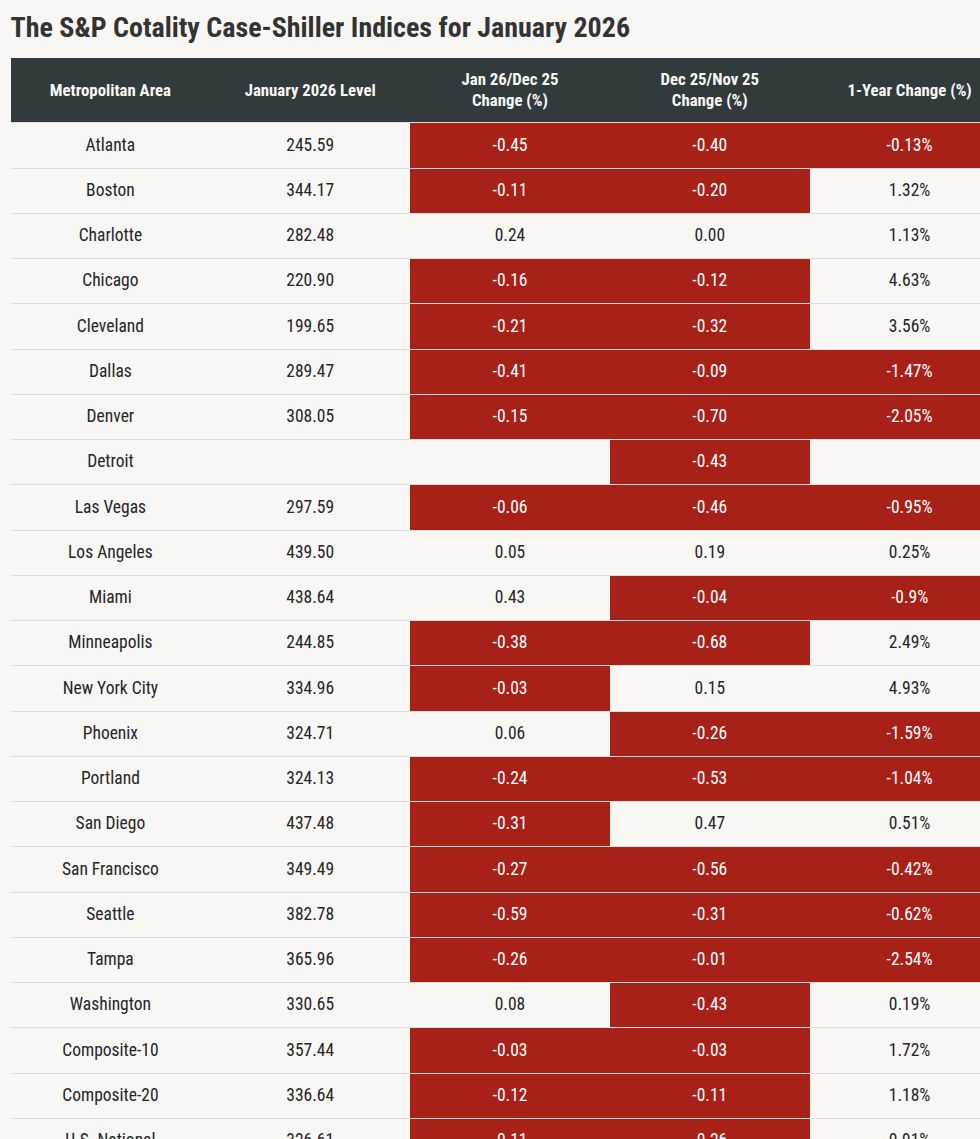
Task: Select Denver's -2.05% red cell
Action: pos(909,416)
